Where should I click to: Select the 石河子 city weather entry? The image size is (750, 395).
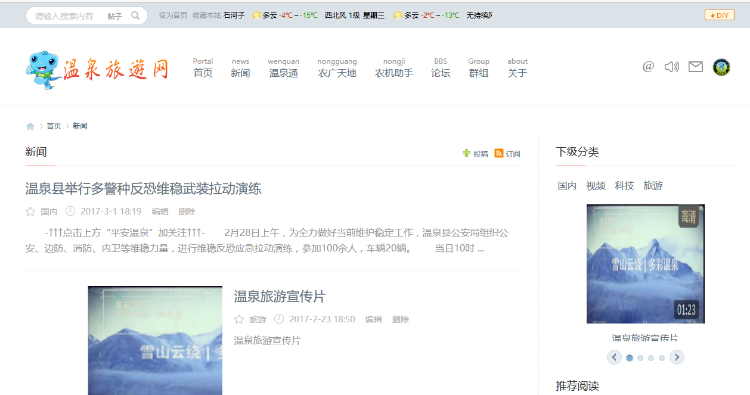234,15
